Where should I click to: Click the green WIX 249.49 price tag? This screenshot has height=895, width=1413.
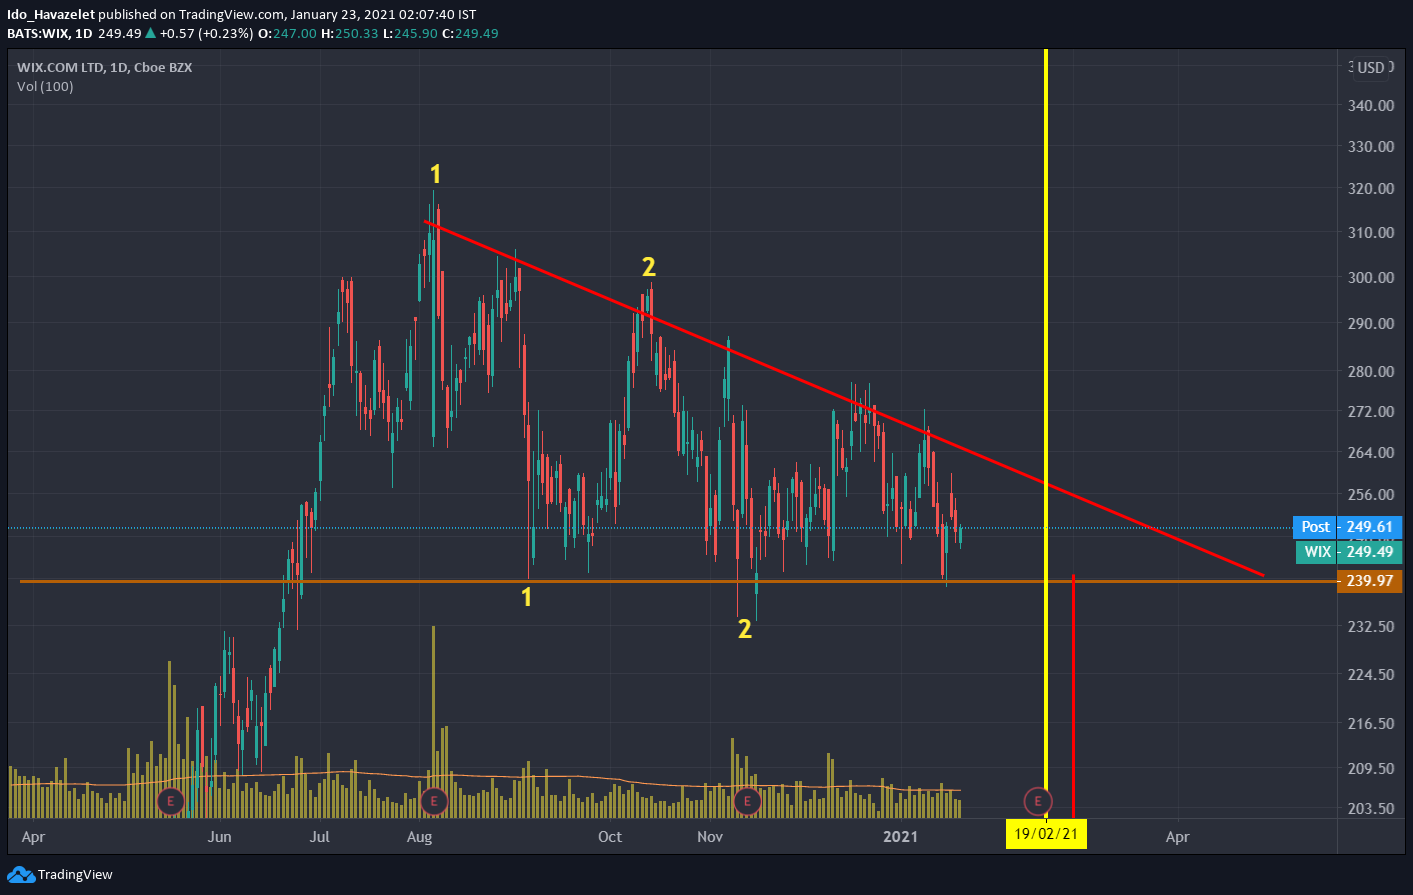point(1349,552)
